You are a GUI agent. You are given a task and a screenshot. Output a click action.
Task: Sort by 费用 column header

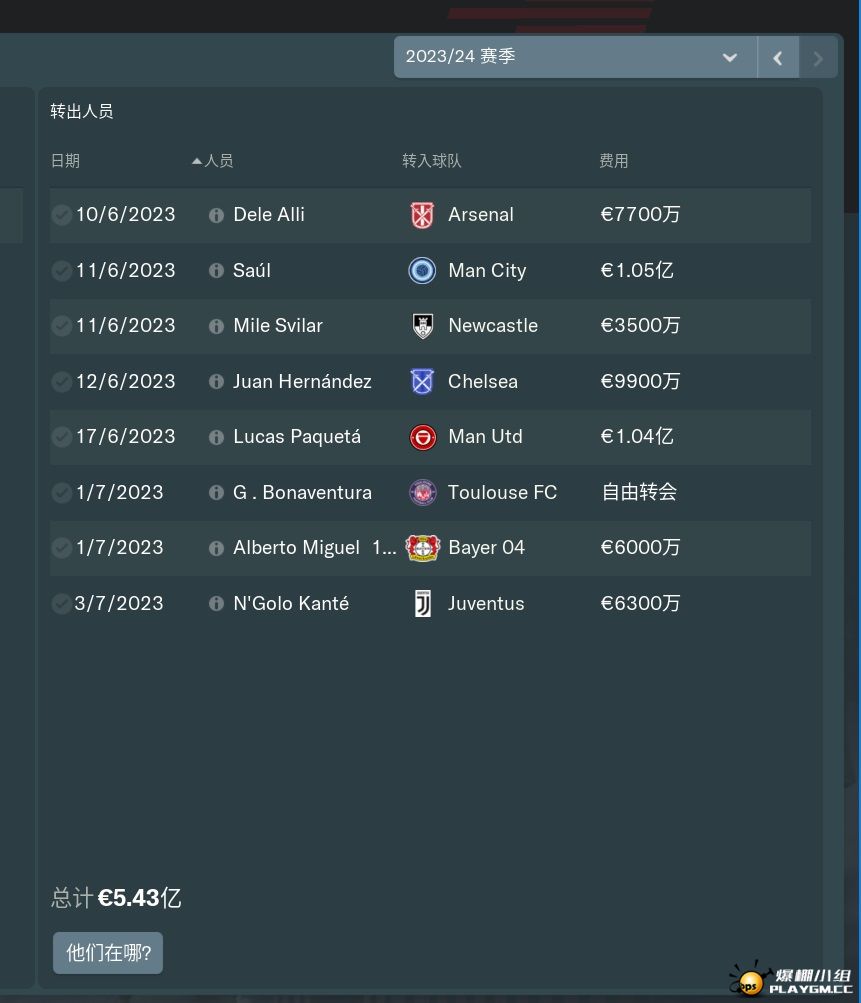(x=613, y=161)
